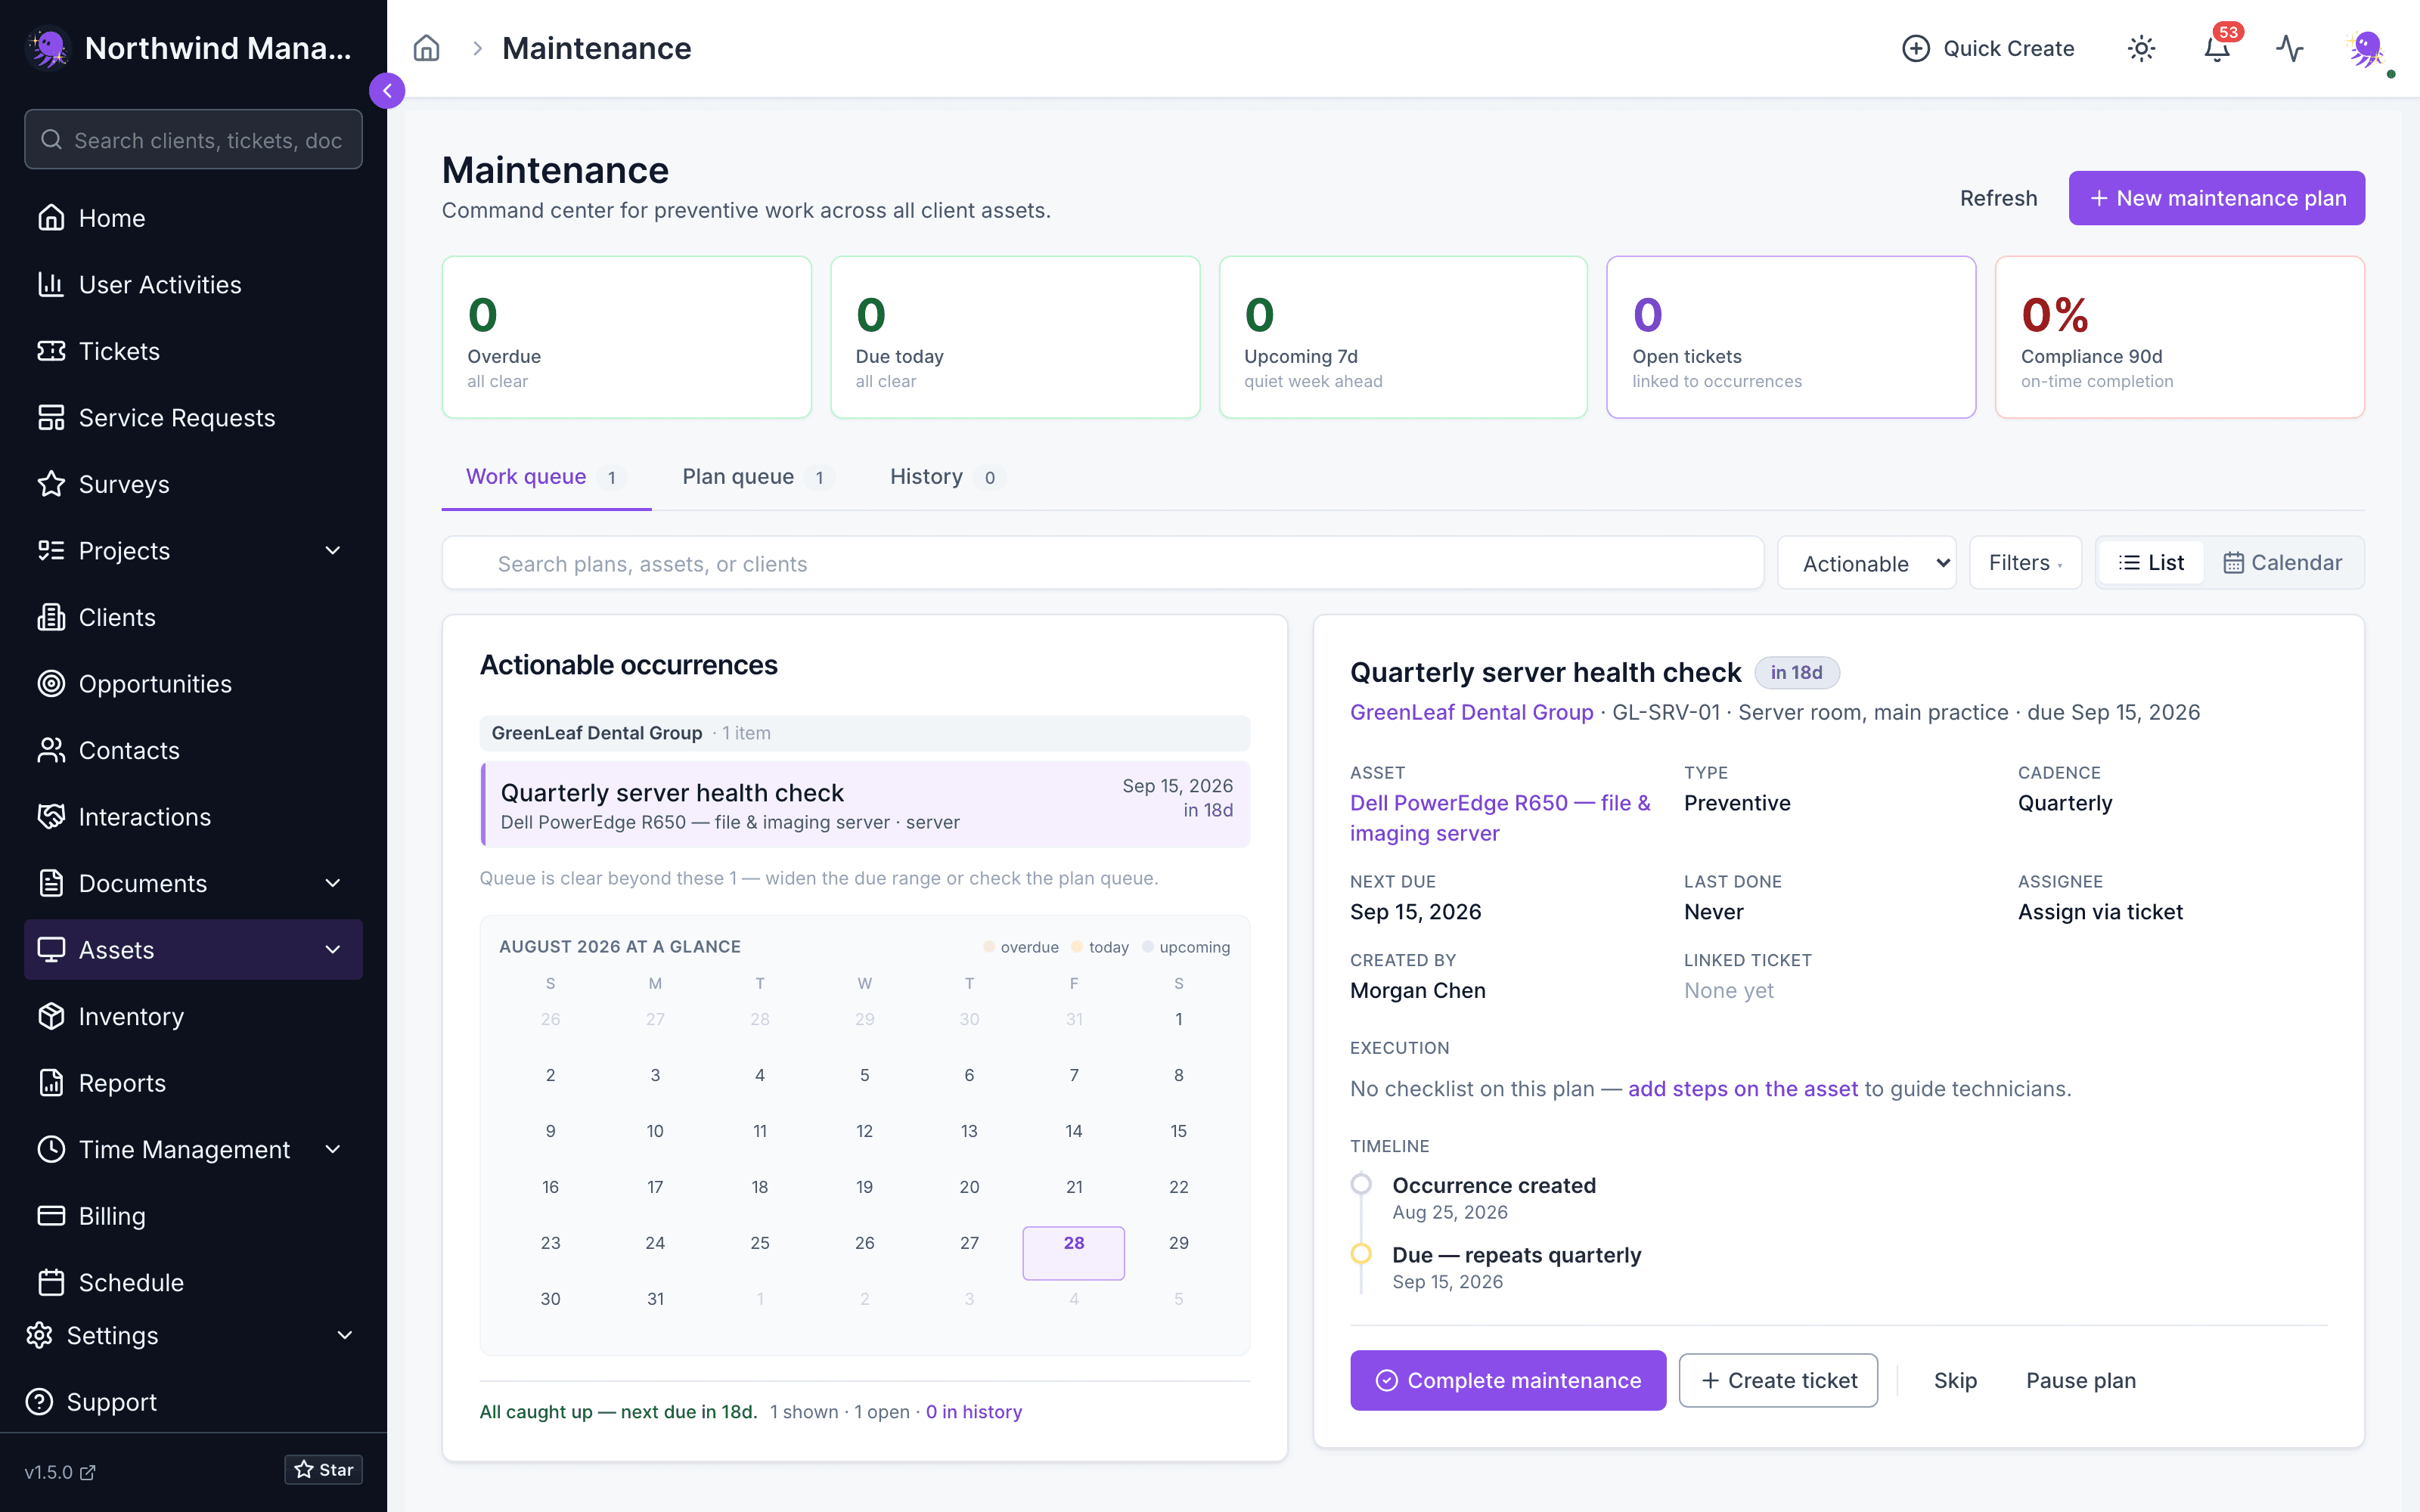Switch to the Calendar view toggle
Screen dimensions: 2420x1512
click(2282, 563)
